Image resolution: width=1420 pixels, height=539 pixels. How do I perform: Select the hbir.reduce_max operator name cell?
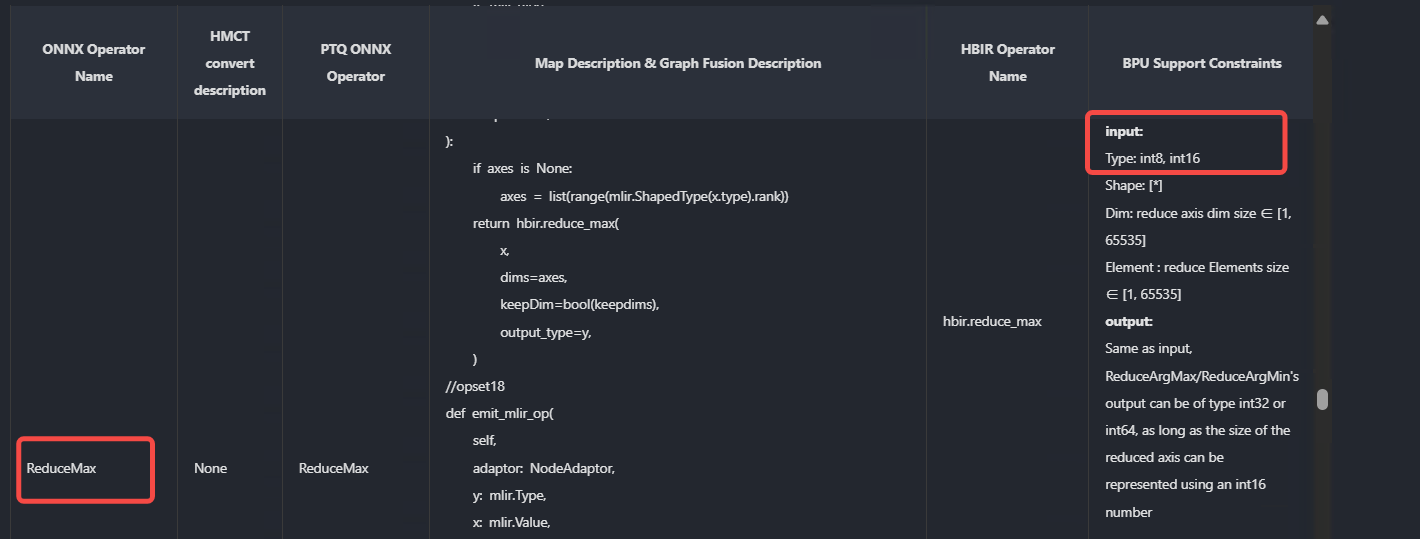[x=992, y=321]
